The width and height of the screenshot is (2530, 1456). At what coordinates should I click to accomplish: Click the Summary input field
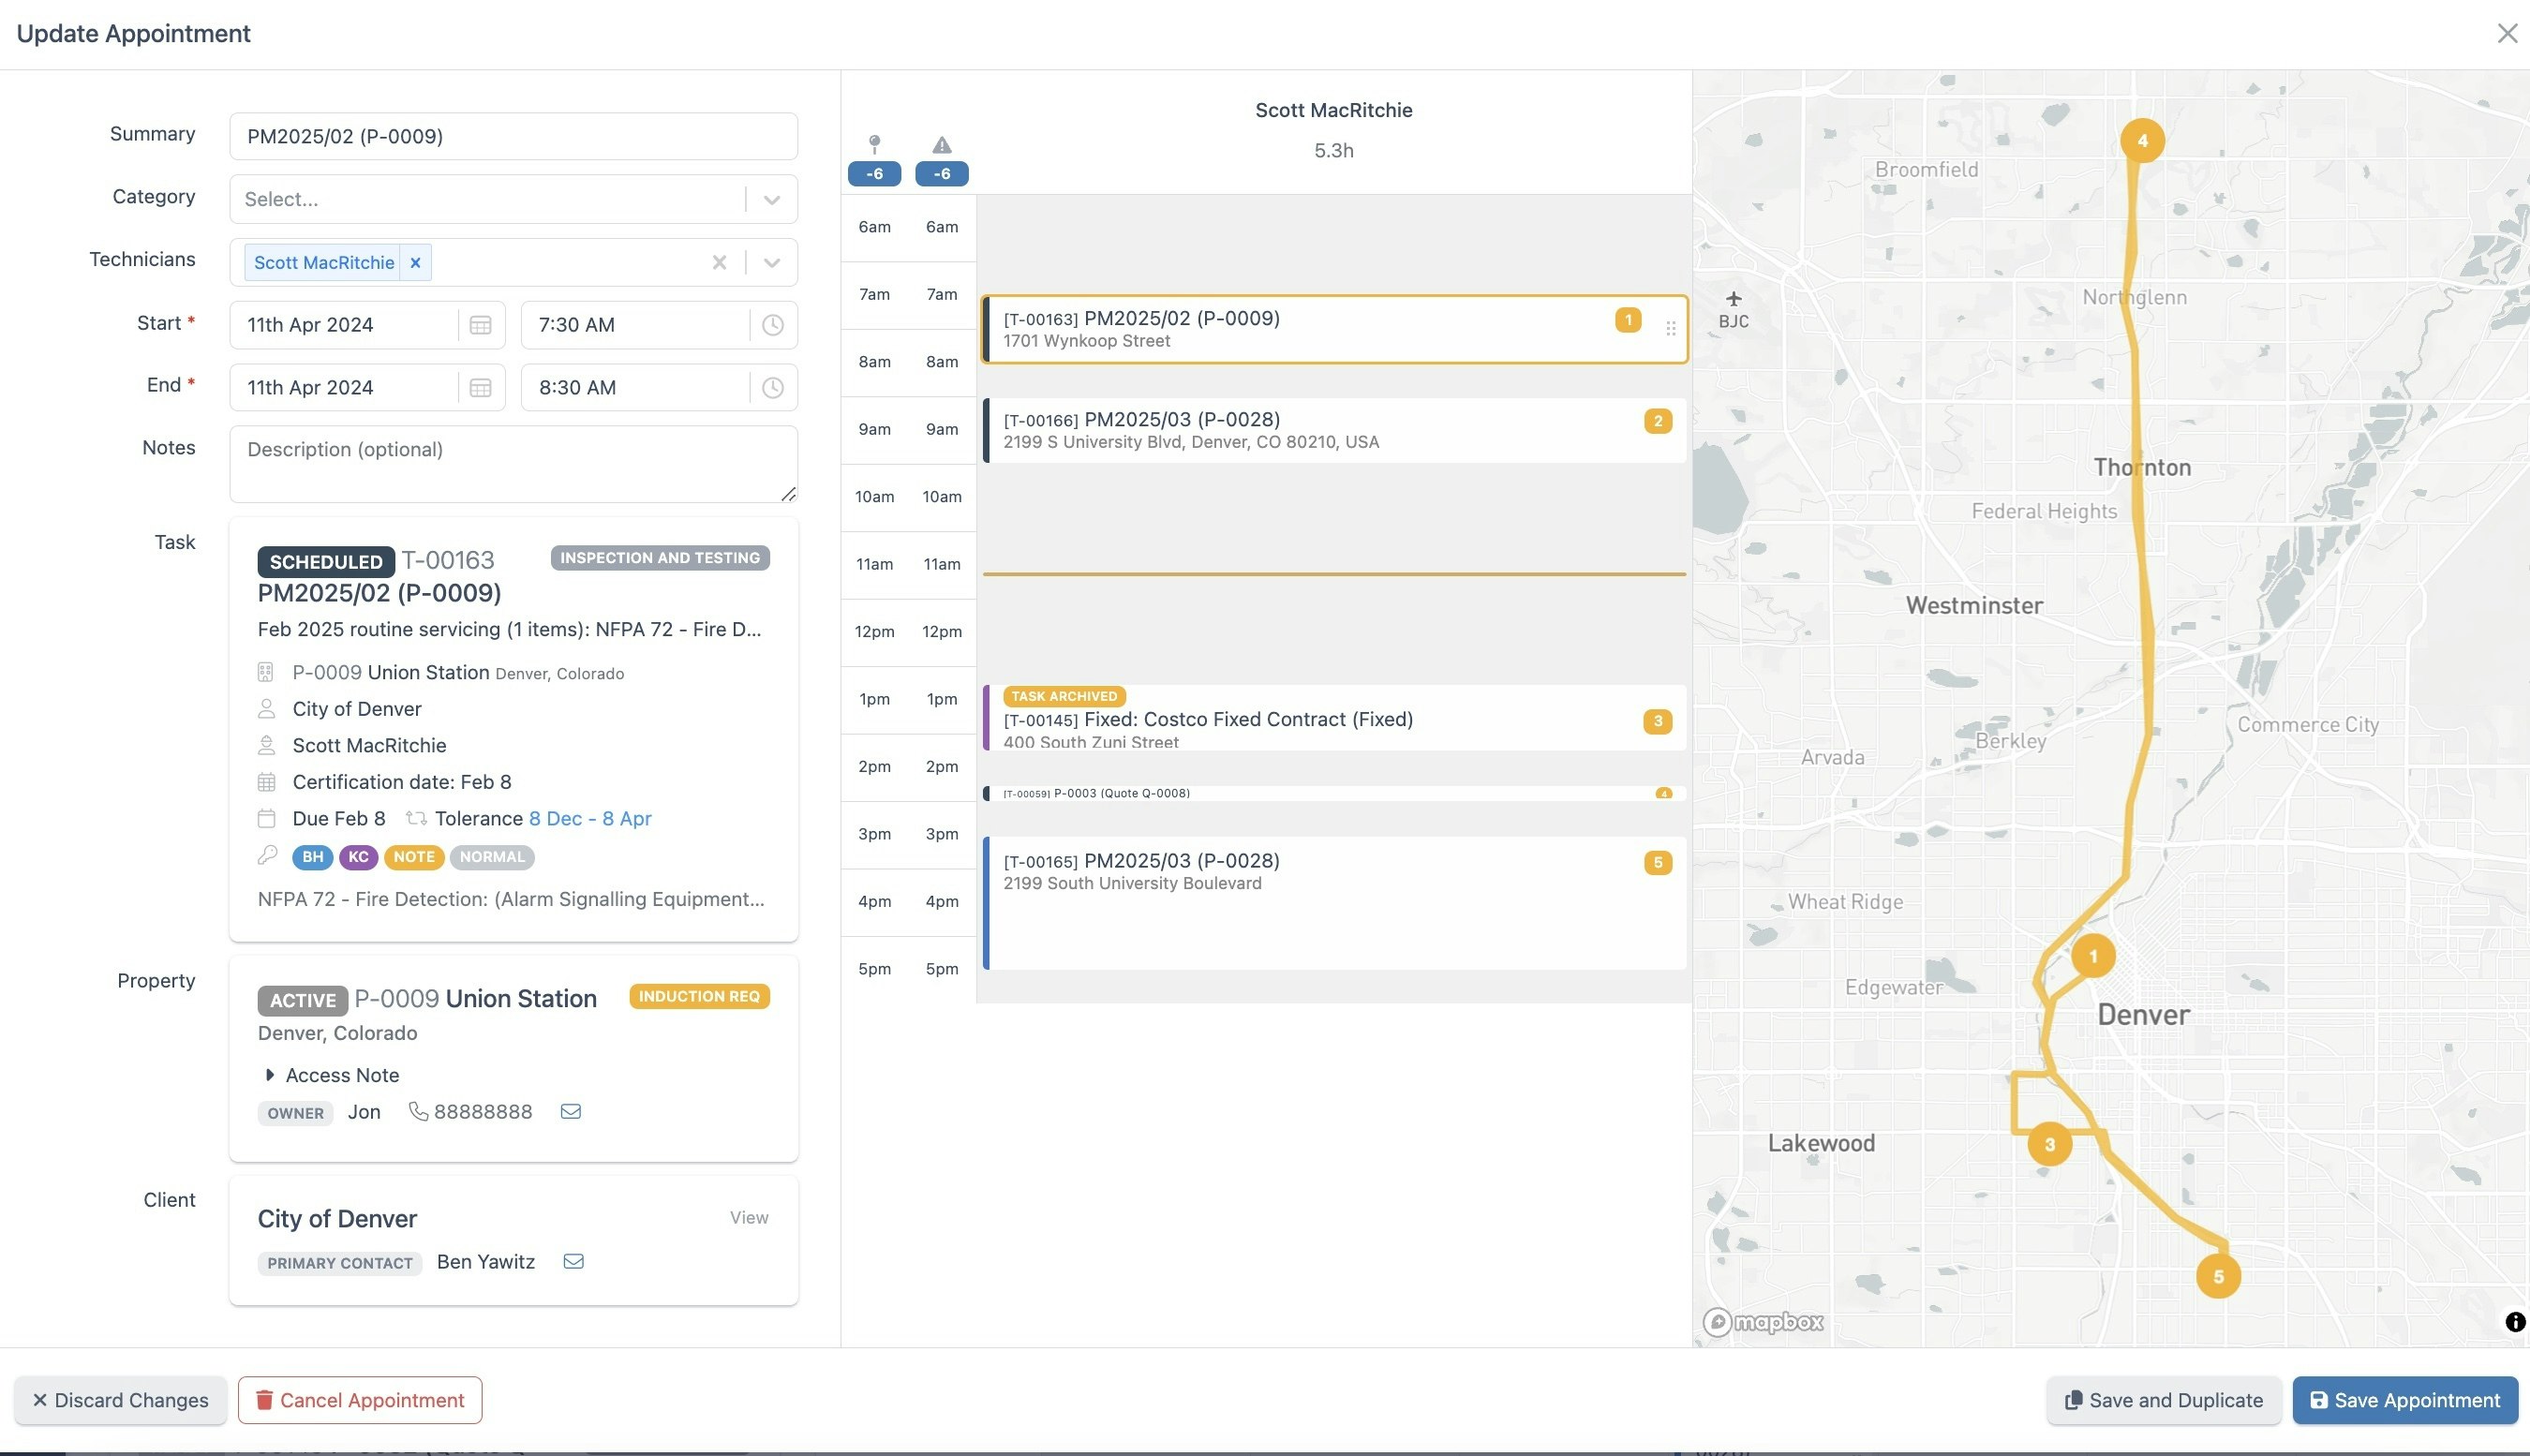pos(513,136)
